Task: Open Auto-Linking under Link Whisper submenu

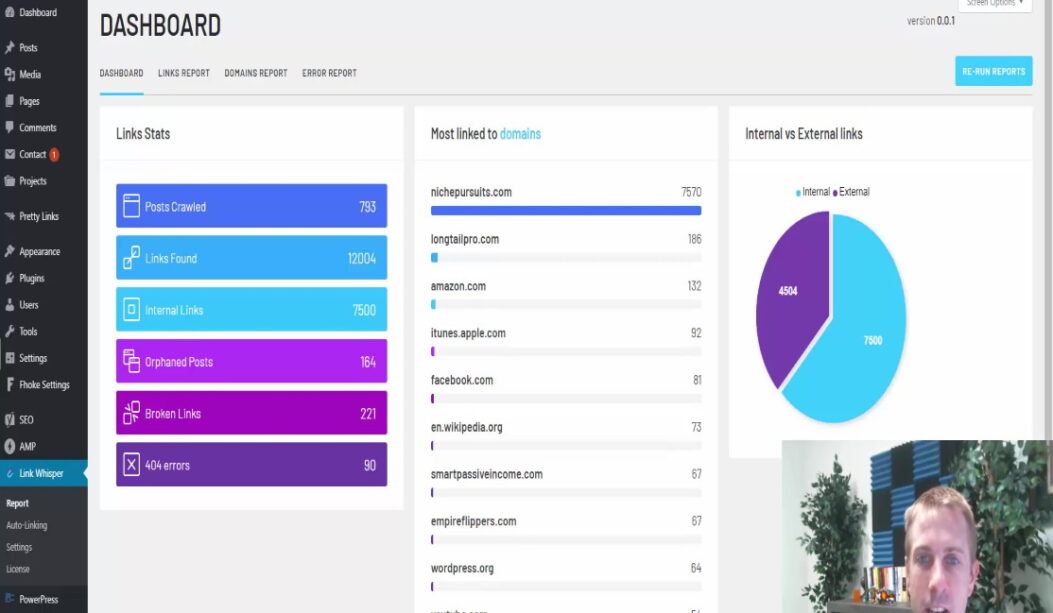Action: [27, 525]
